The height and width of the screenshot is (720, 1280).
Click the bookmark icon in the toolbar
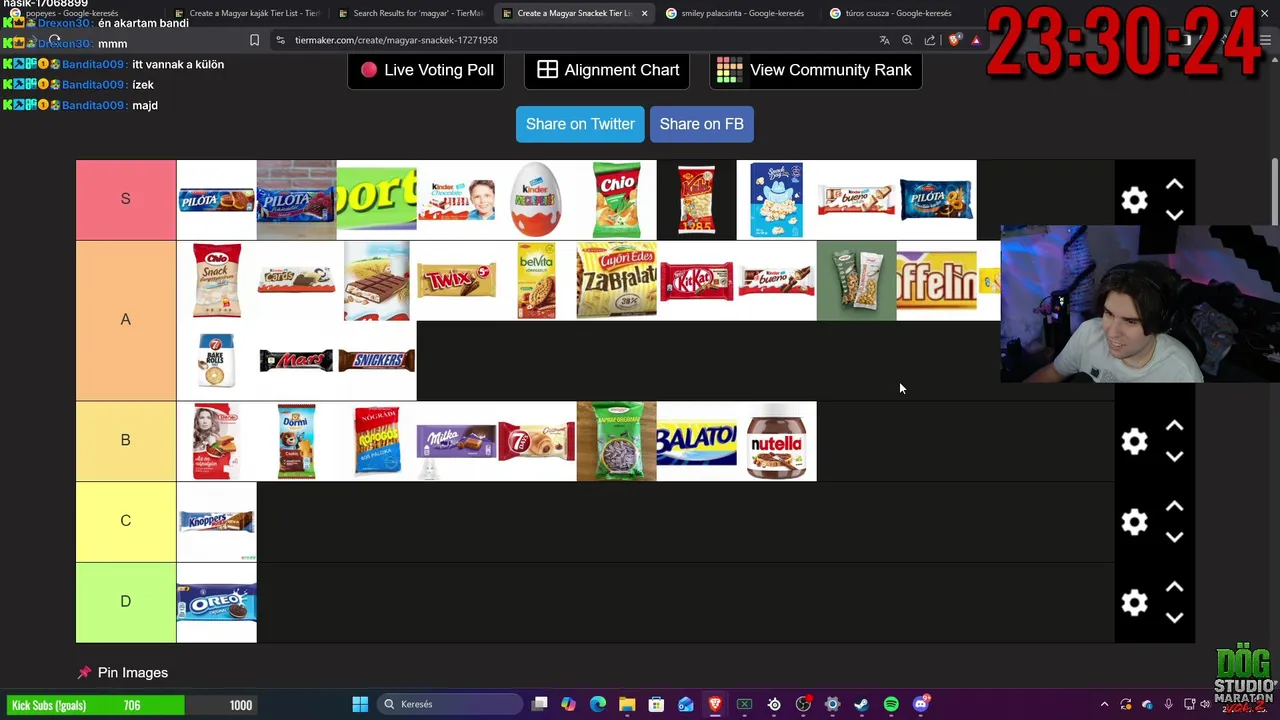click(254, 40)
